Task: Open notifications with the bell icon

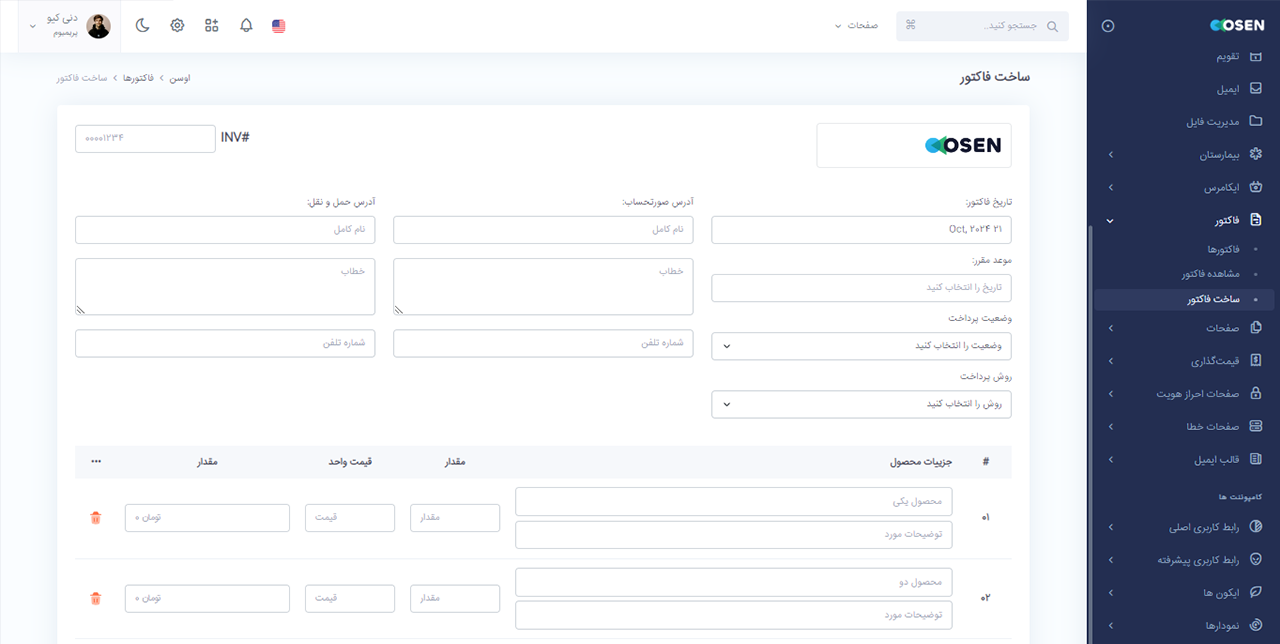Action: pyautogui.click(x=246, y=25)
